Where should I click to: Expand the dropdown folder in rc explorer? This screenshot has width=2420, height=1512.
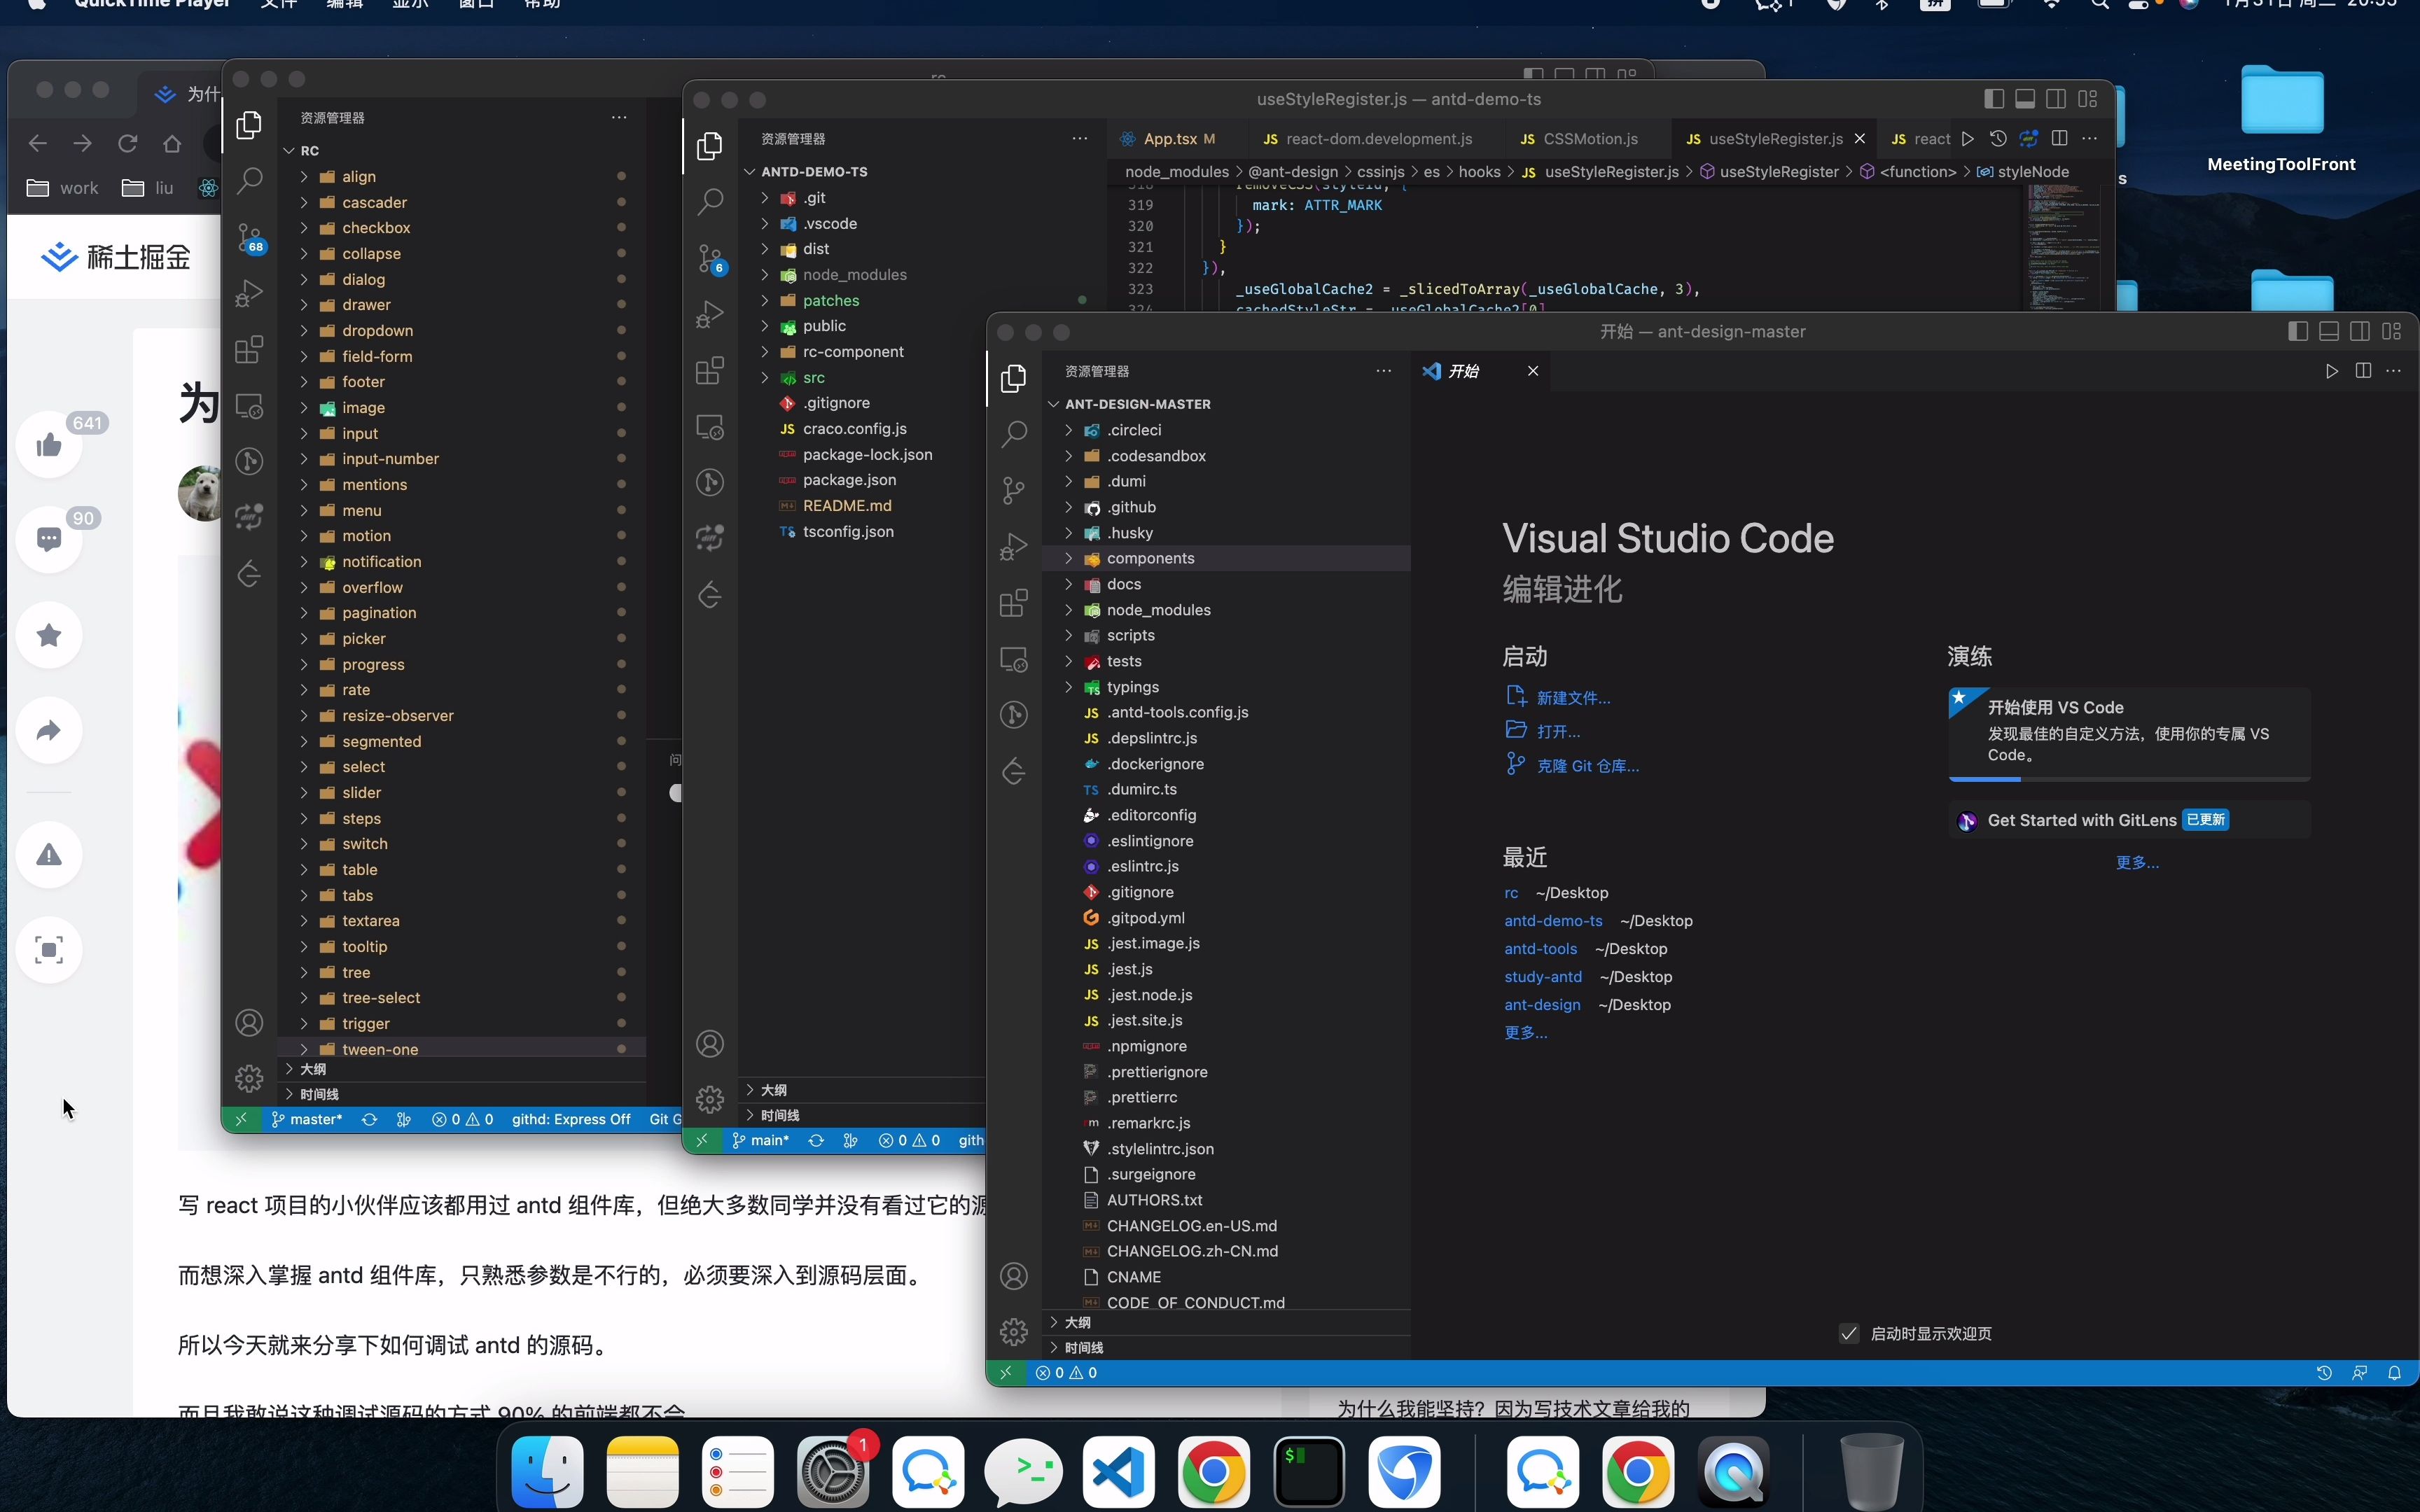point(462,330)
